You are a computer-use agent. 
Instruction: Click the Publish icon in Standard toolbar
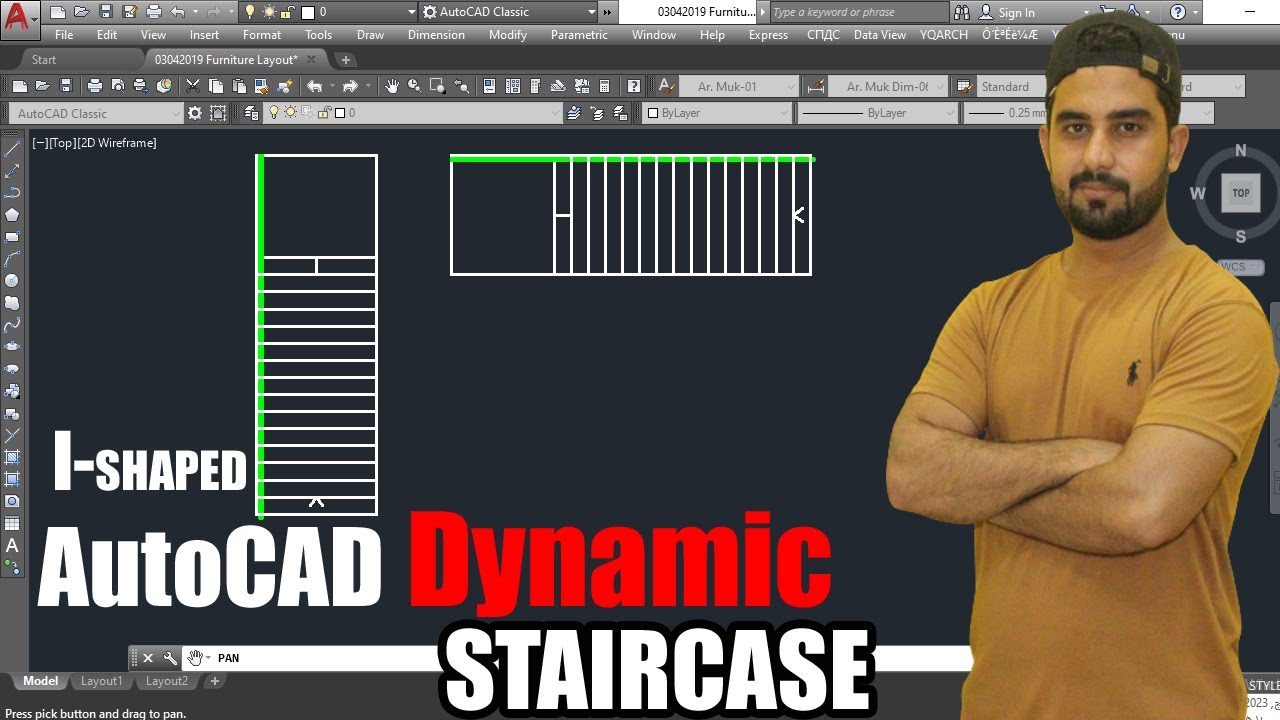tap(141, 87)
